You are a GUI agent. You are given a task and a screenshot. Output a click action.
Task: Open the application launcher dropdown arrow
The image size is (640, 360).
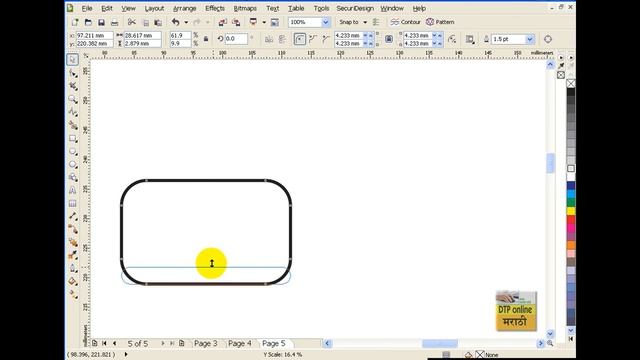point(264,22)
